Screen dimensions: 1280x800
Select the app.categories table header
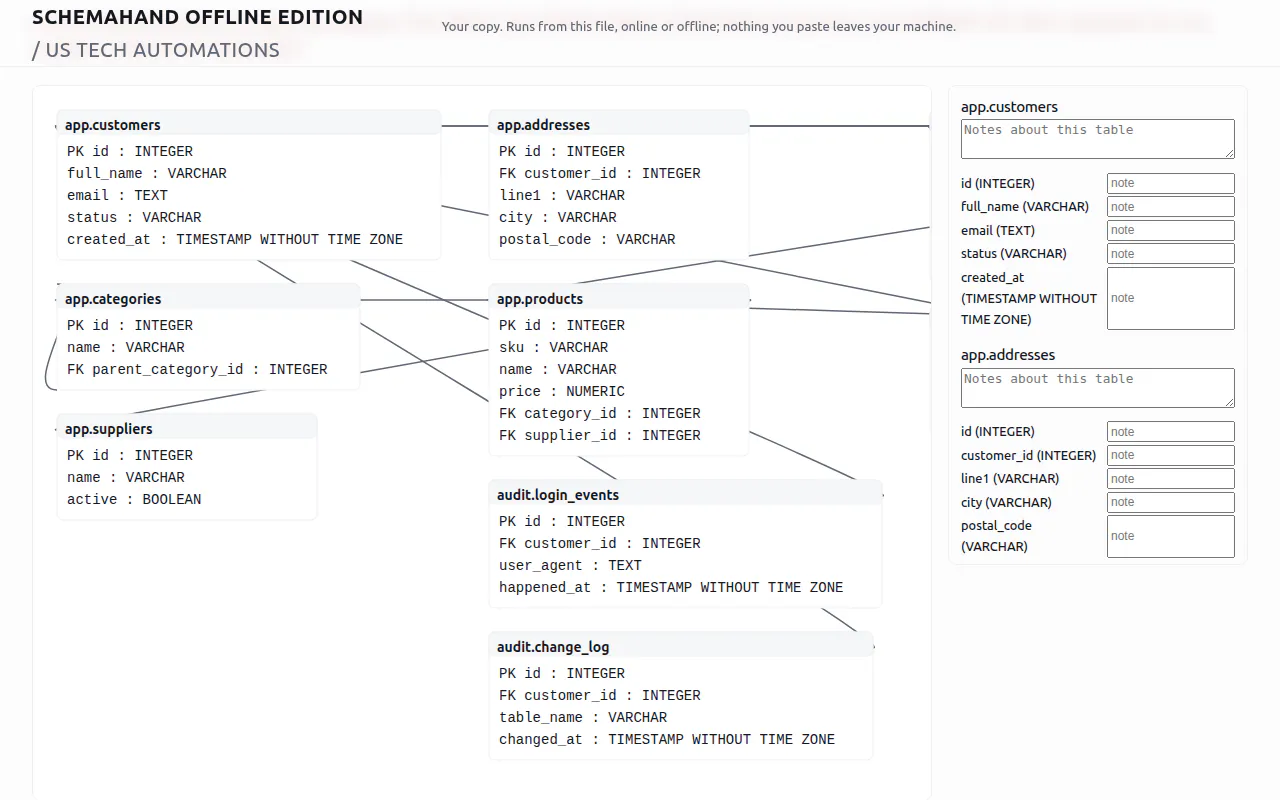208,298
